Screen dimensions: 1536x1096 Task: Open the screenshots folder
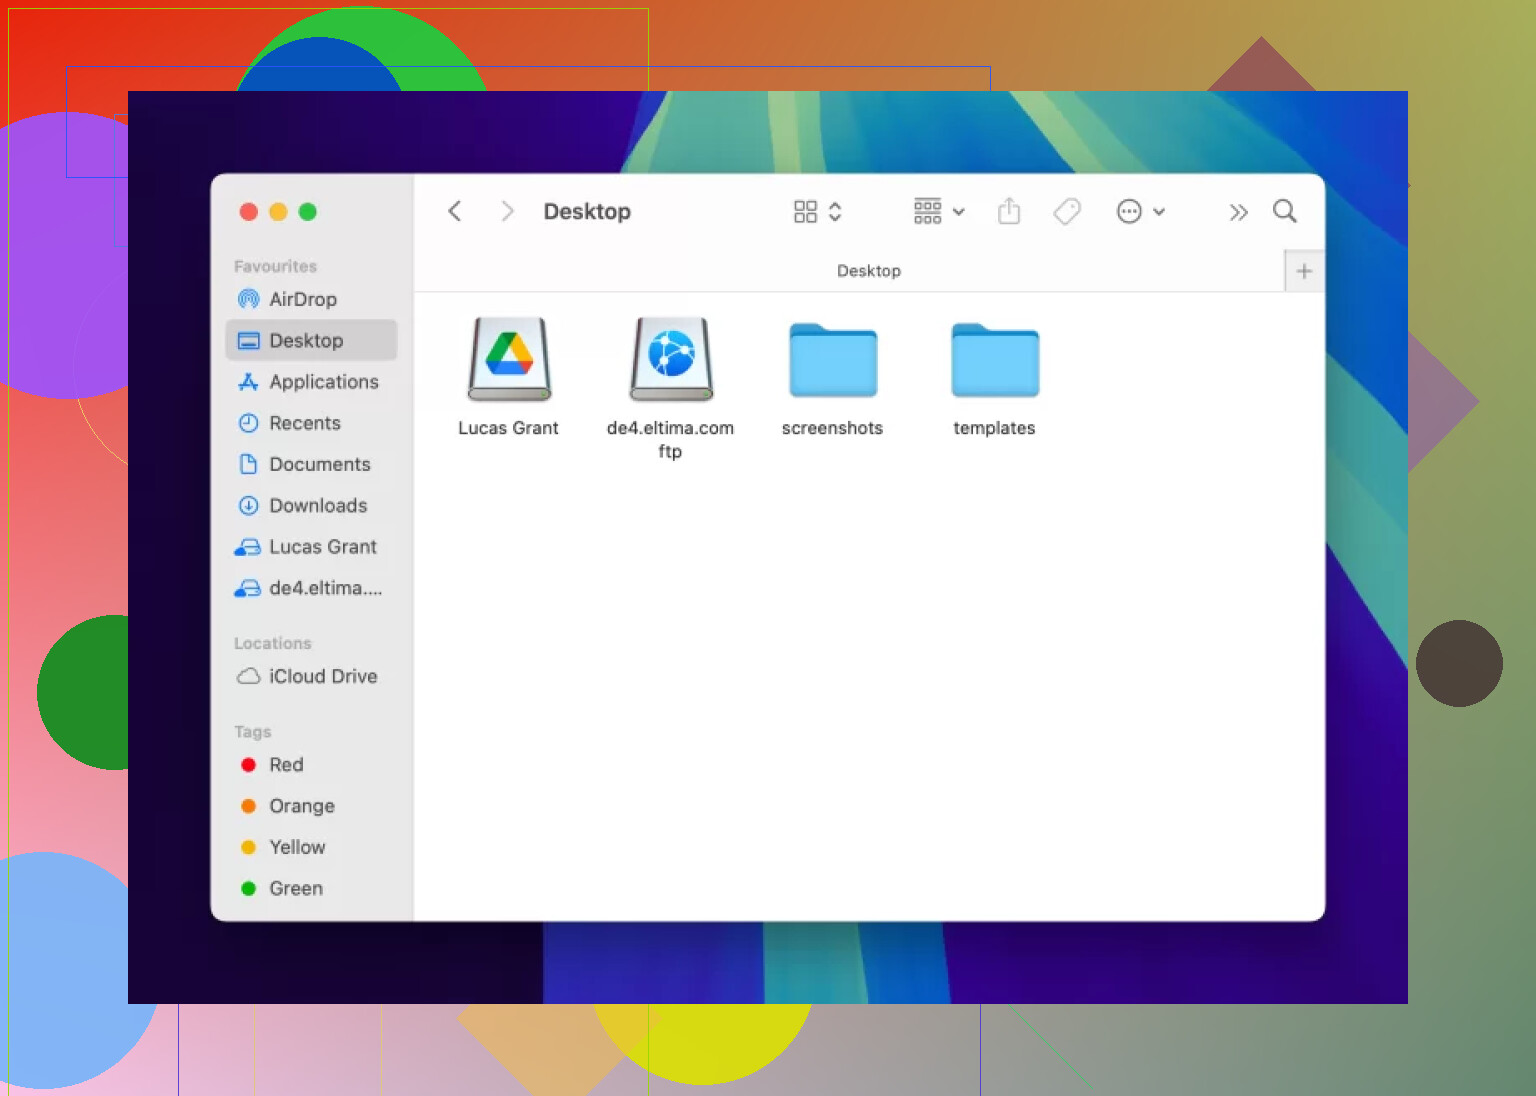[x=832, y=362]
